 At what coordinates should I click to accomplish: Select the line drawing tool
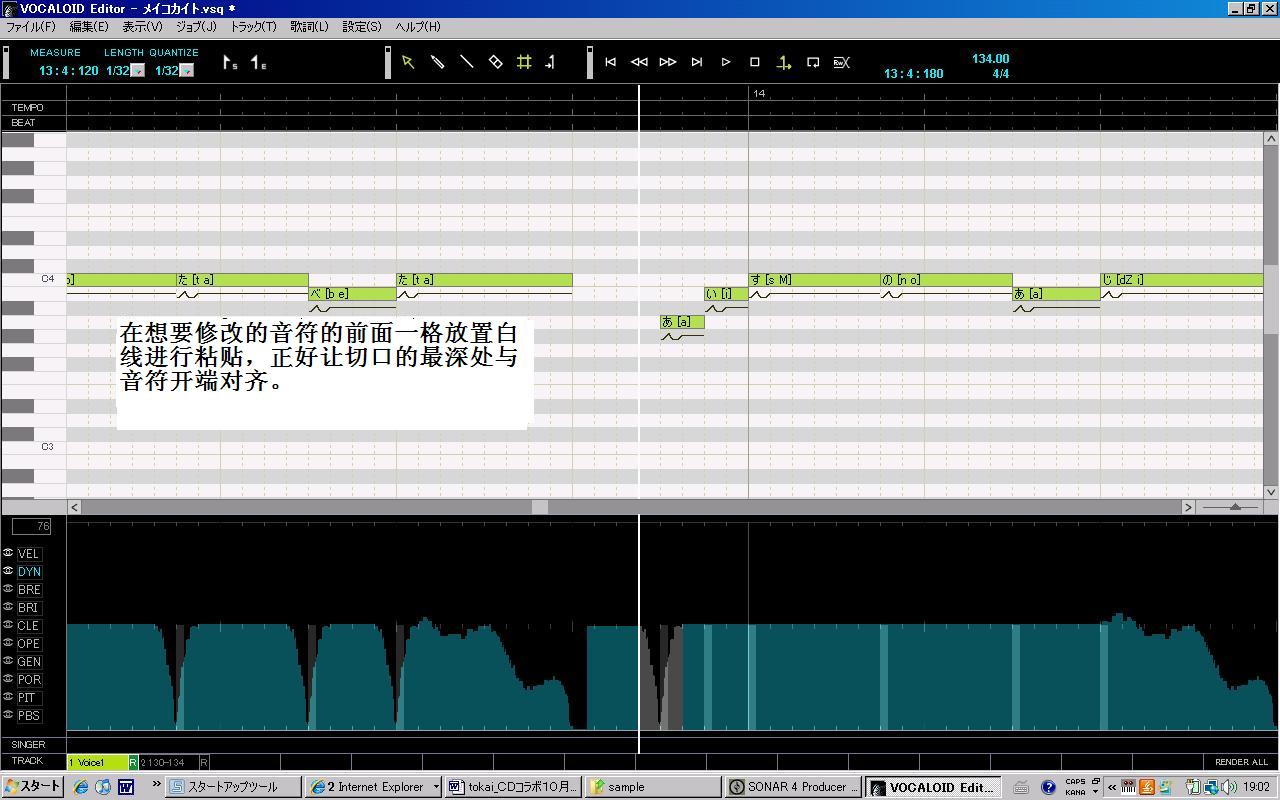point(466,62)
